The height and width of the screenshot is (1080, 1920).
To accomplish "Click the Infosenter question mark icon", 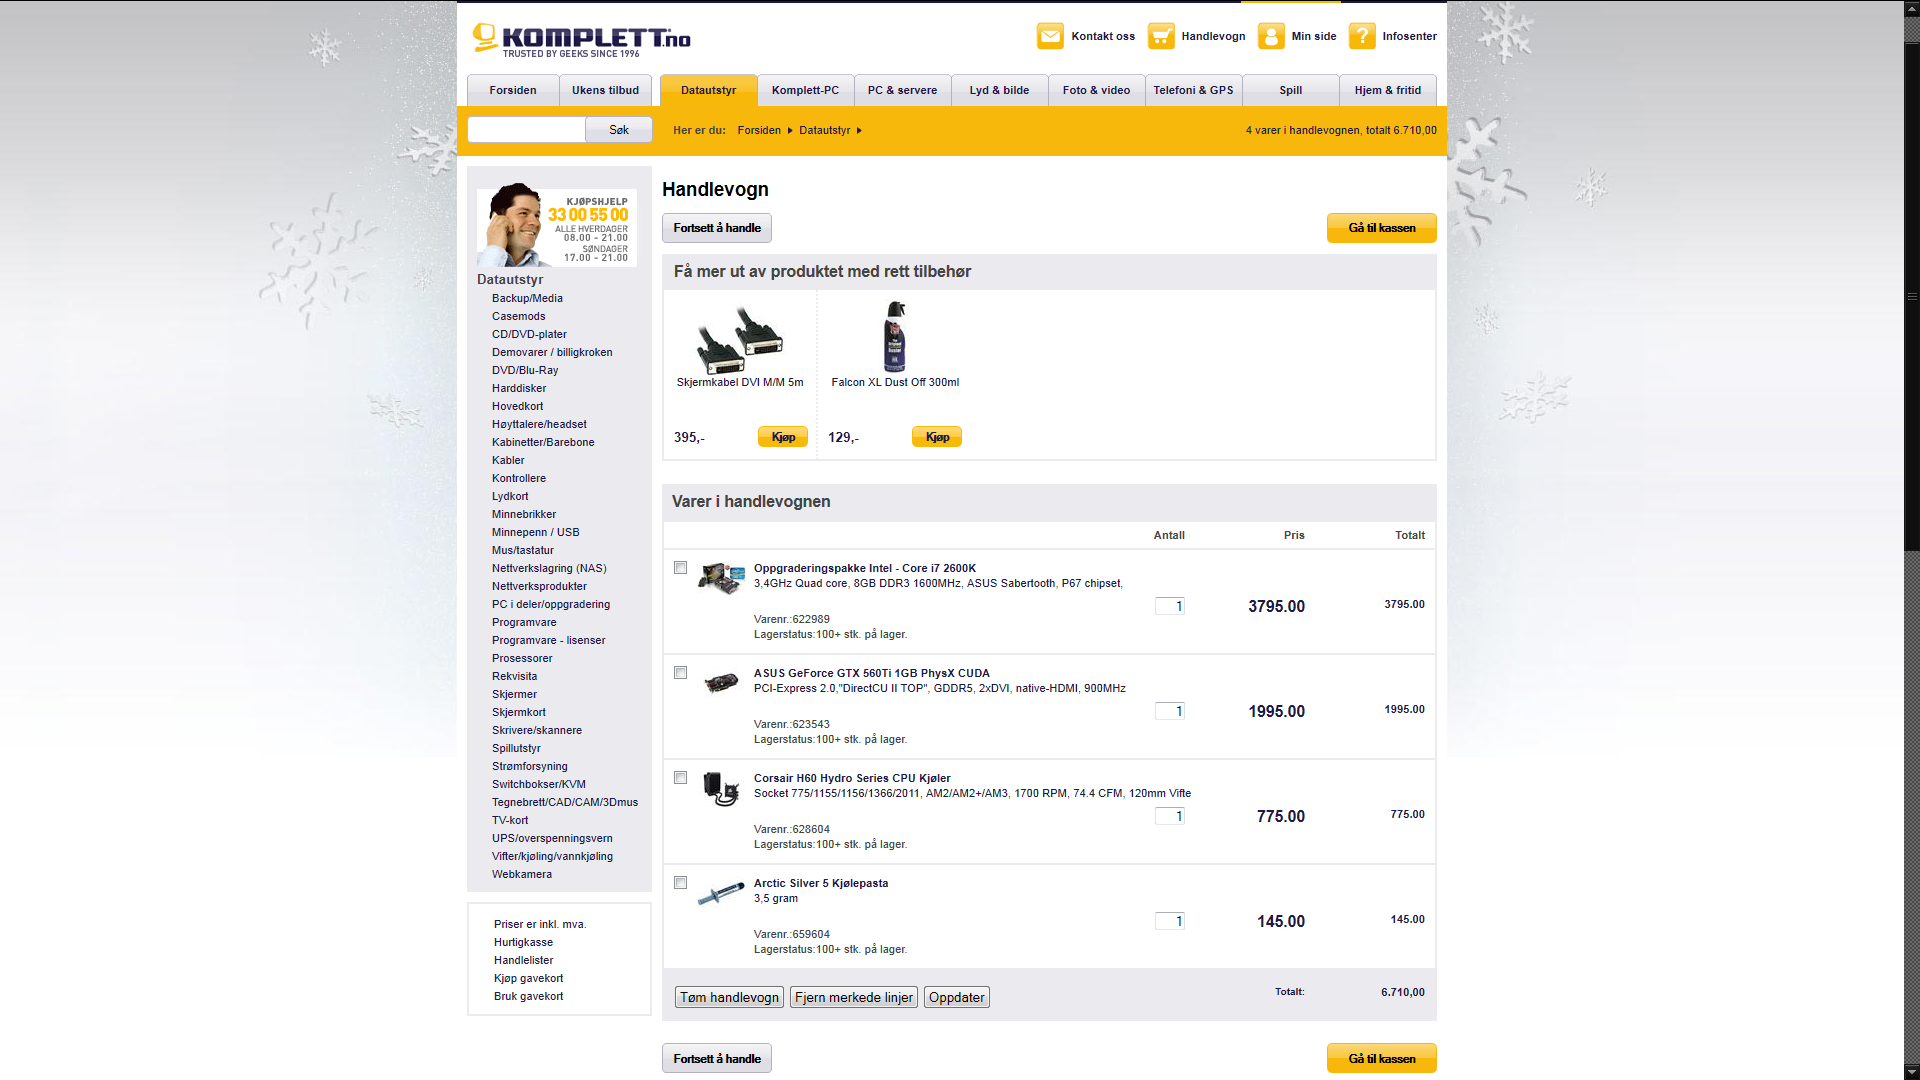I will tap(1362, 36).
